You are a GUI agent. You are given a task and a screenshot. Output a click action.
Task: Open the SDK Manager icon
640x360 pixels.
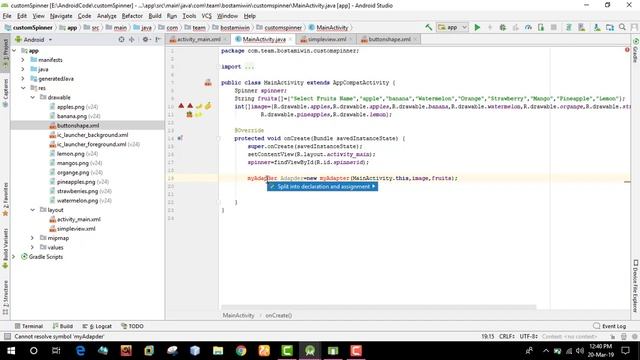tap(597, 27)
